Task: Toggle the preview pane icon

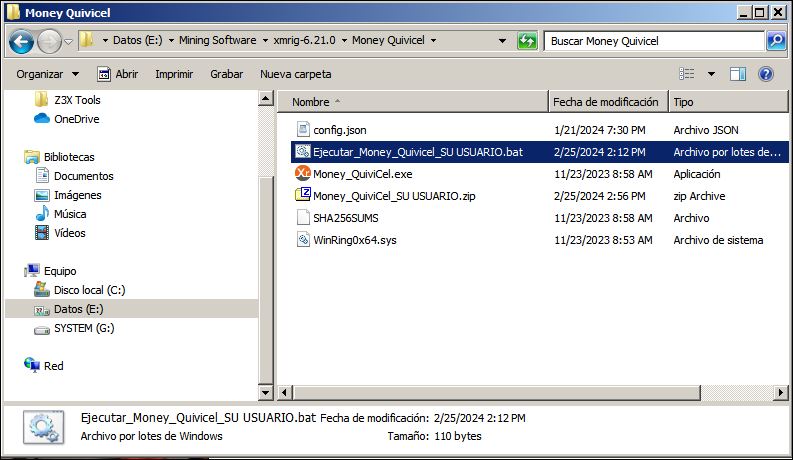Action: pyautogui.click(x=737, y=74)
